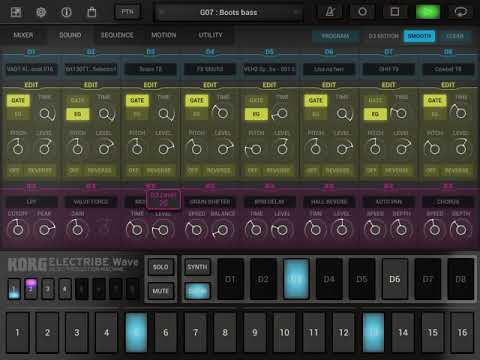
Task: Toggle OFF button on the D4 part
Action: click(x=192, y=171)
